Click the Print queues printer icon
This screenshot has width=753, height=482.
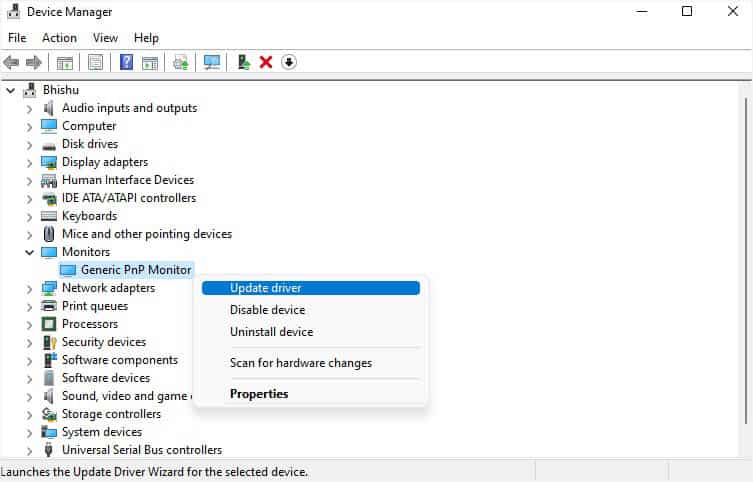click(x=49, y=306)
